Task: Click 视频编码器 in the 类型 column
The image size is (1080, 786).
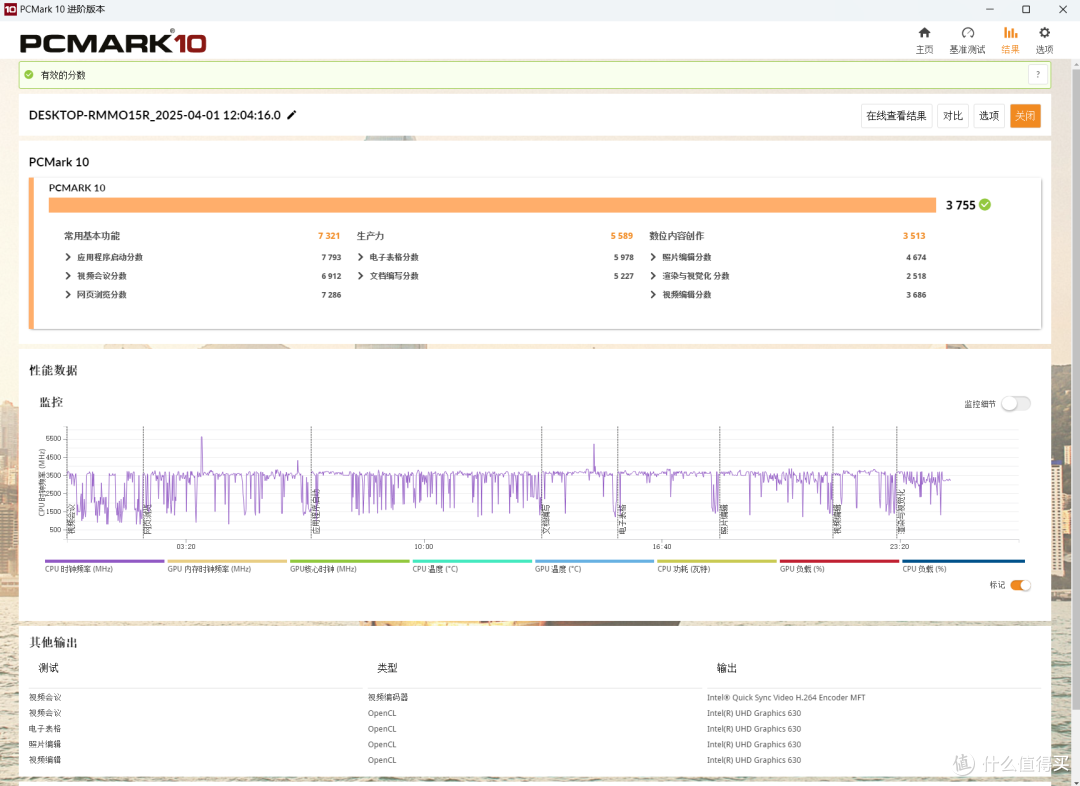Action: (x=388, y=697)
